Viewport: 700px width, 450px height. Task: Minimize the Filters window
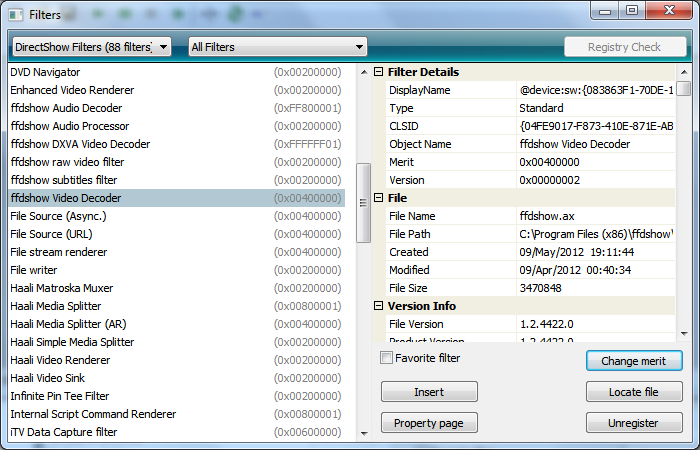[x=605, y=10]
